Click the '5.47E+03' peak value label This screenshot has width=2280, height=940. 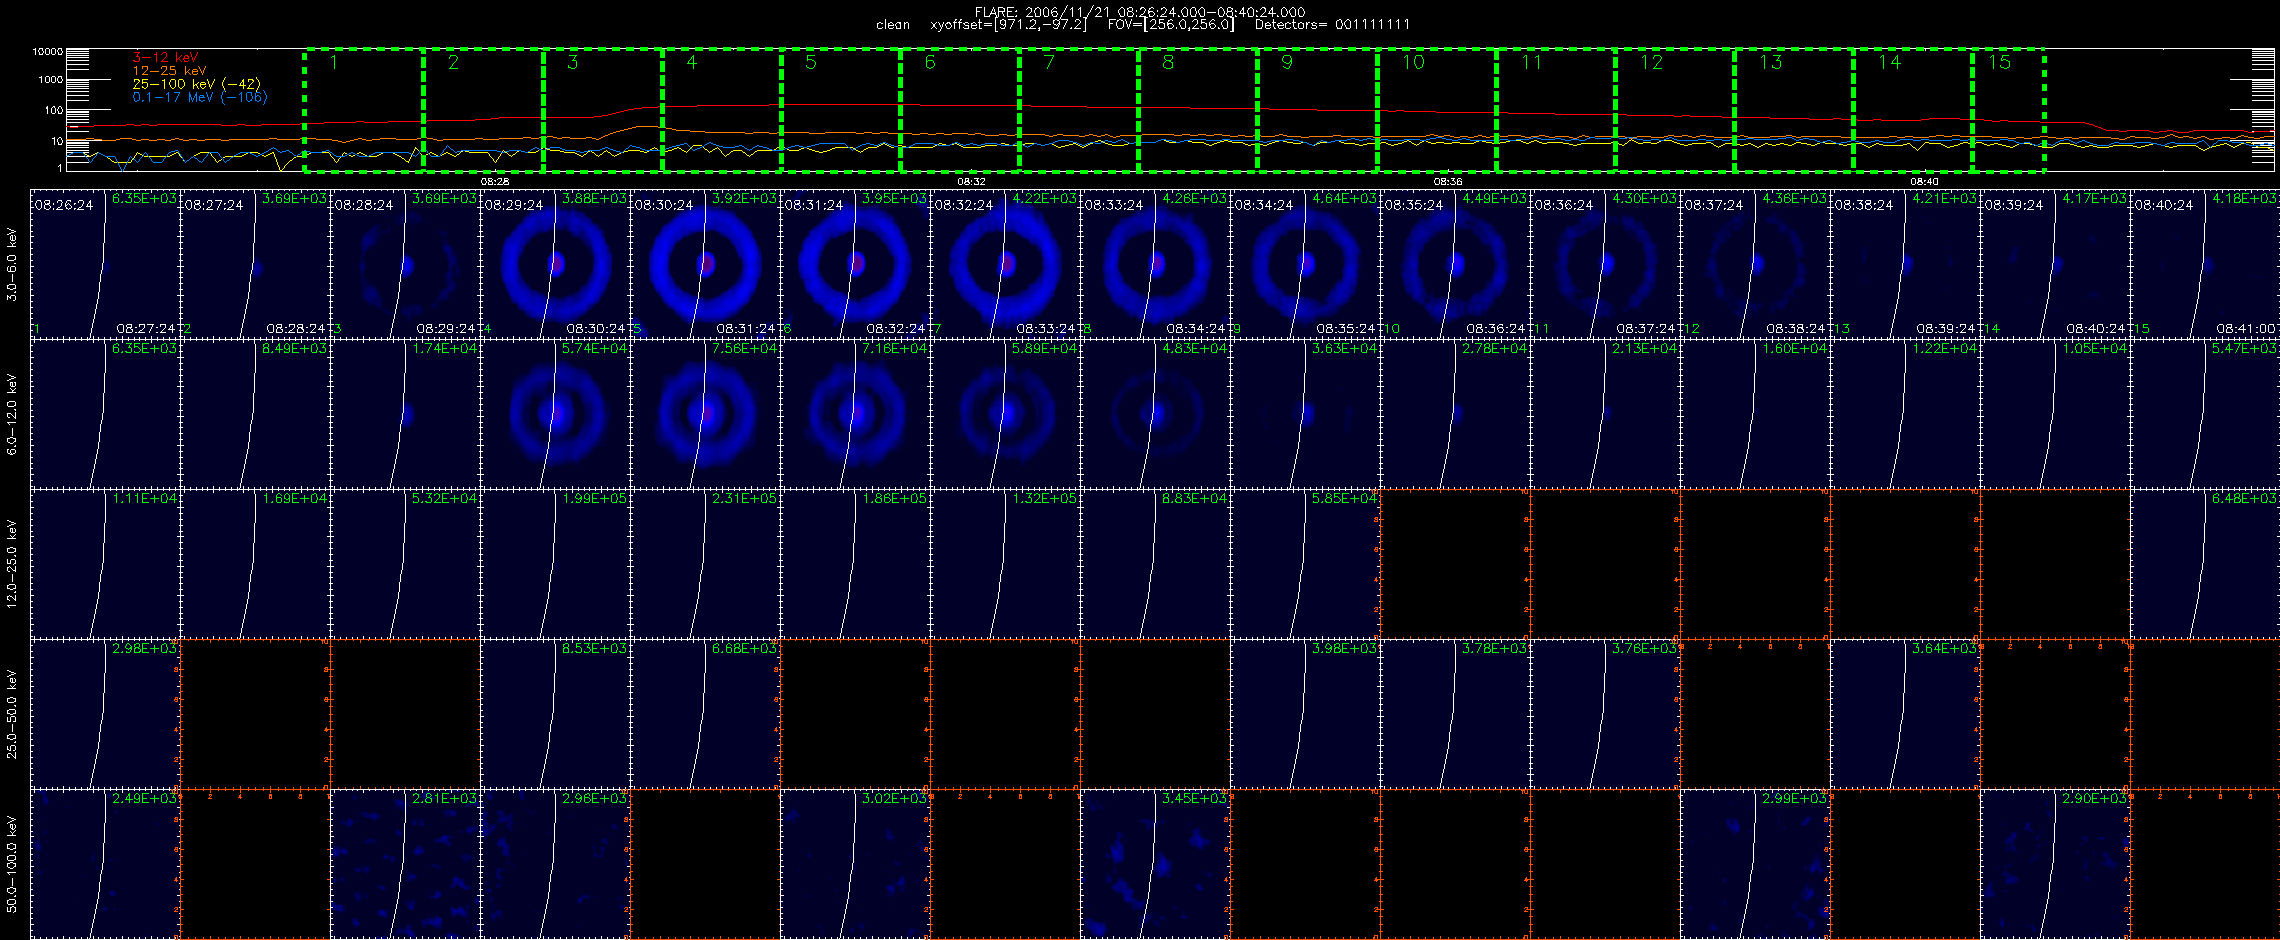click(x=2244, y=349)
